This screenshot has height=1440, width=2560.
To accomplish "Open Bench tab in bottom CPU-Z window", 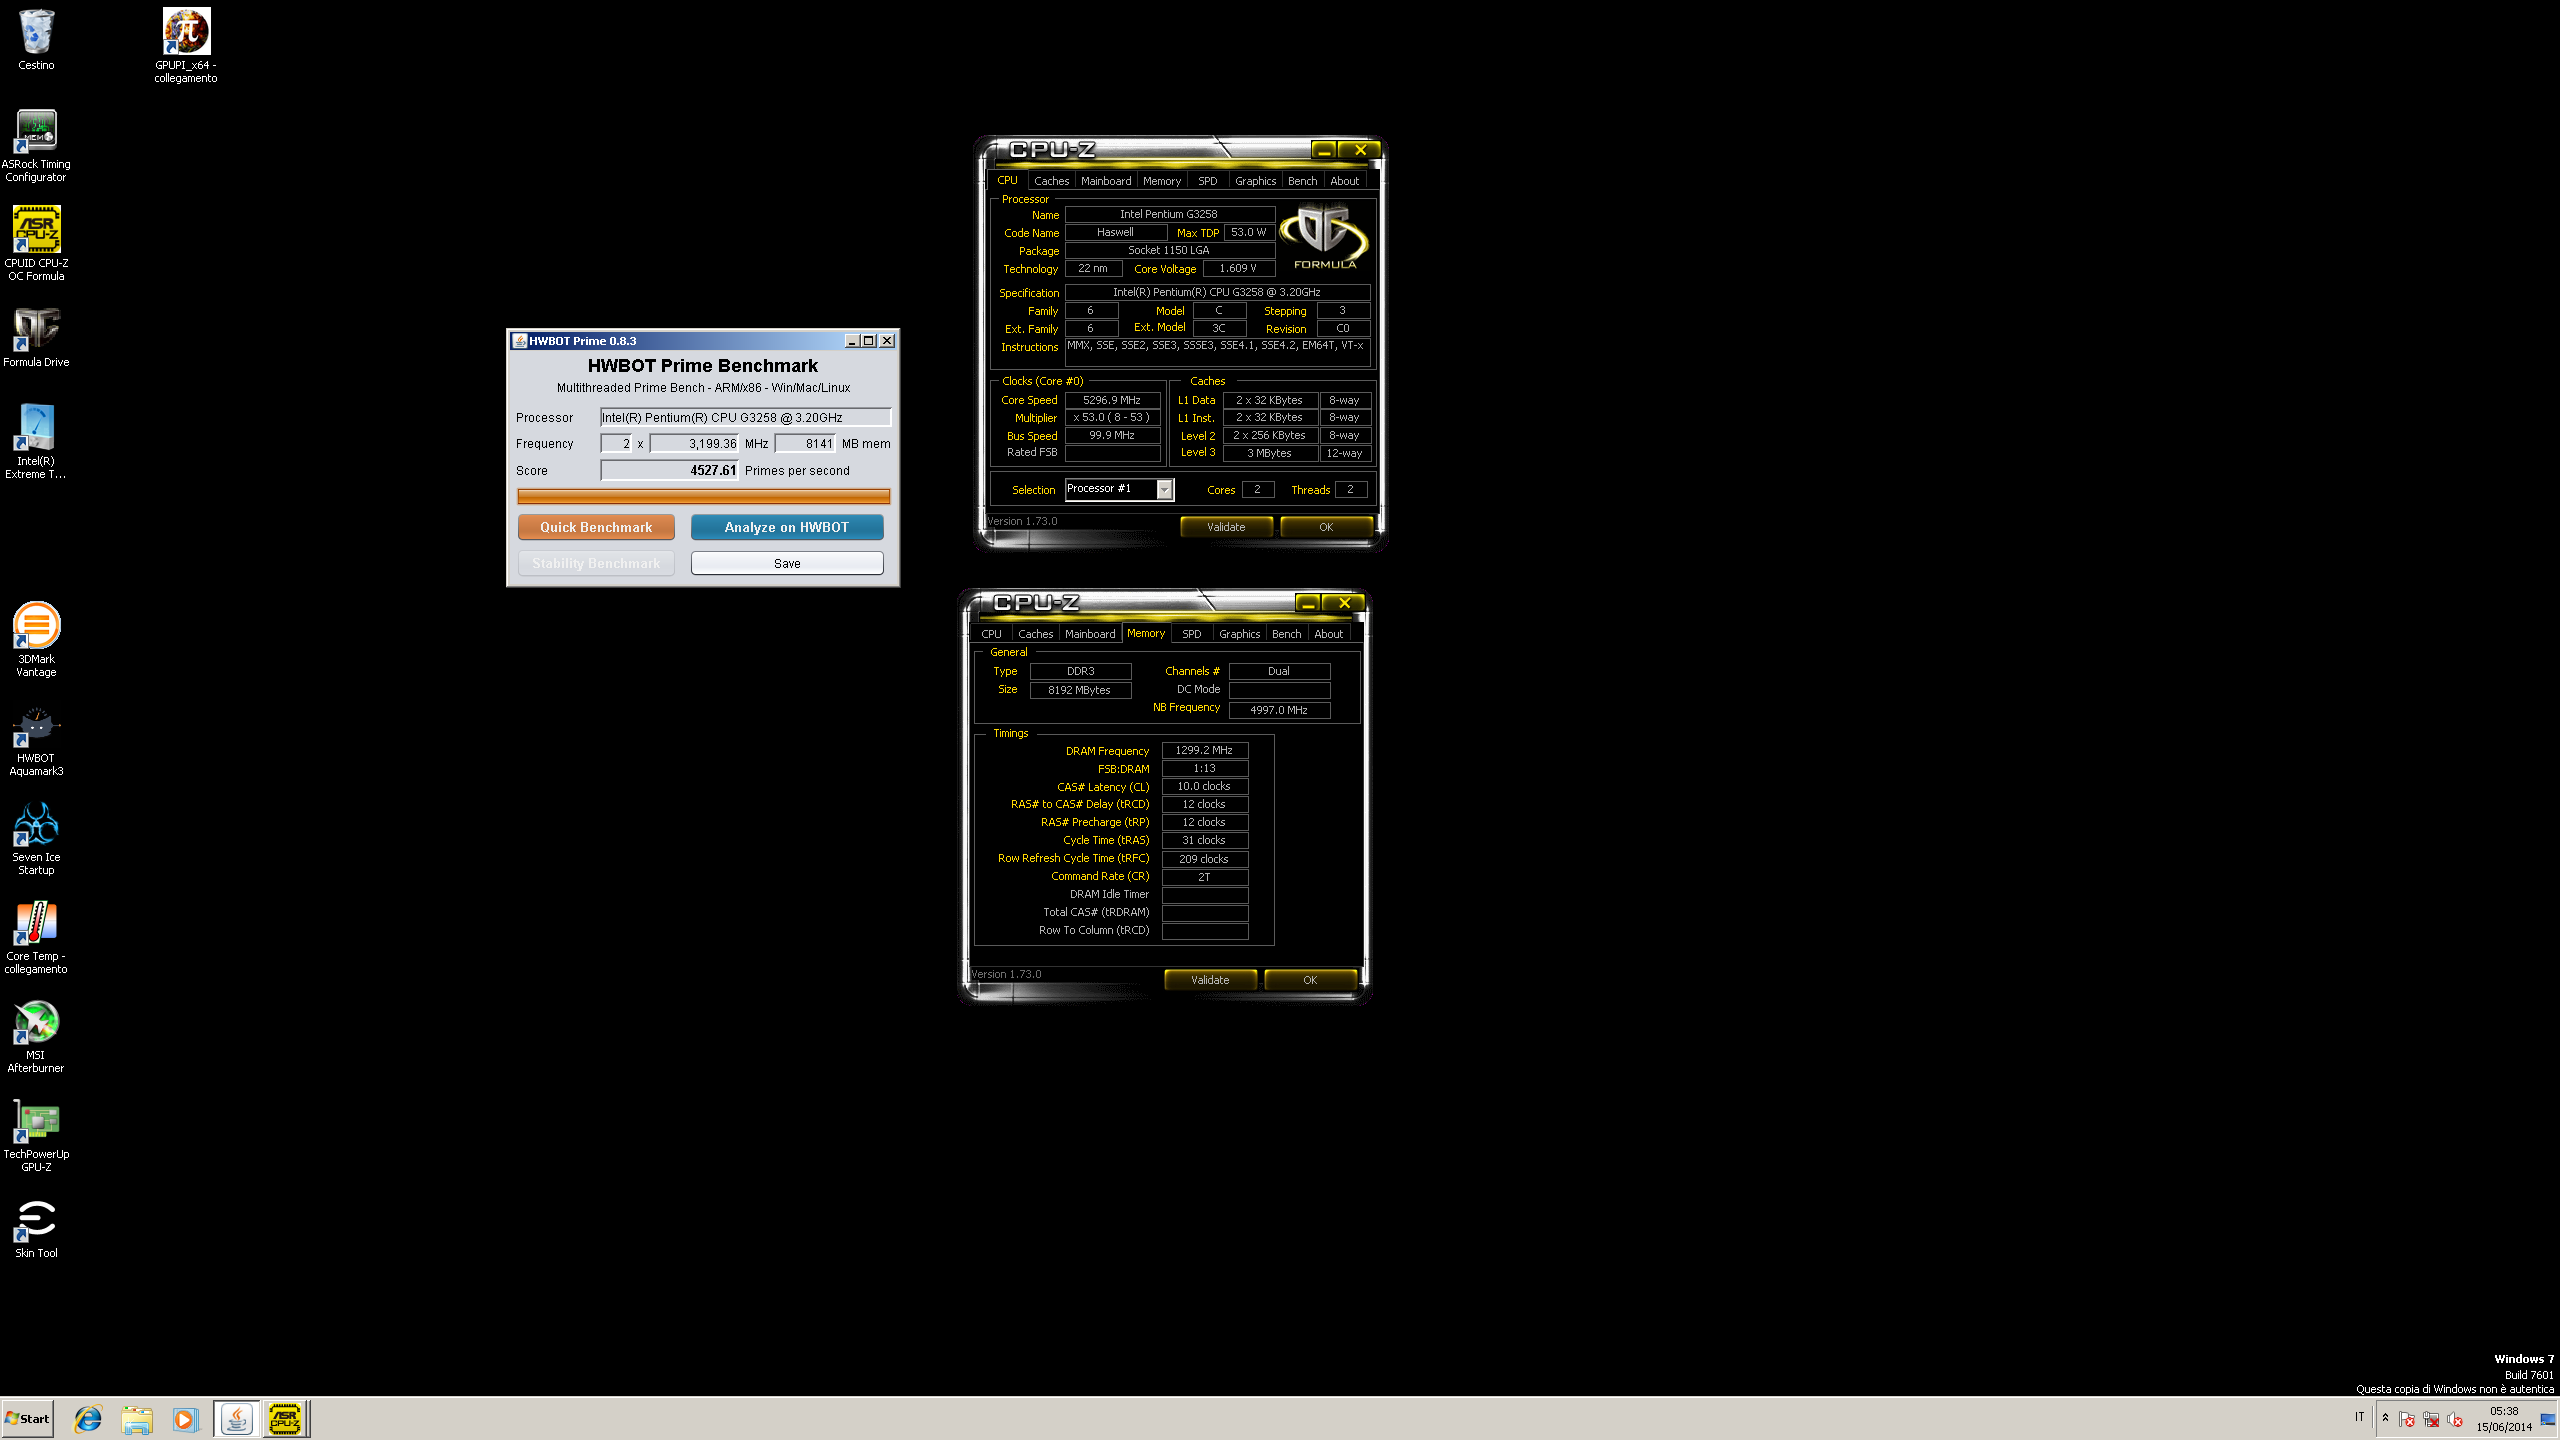I will click(1286, 634).
